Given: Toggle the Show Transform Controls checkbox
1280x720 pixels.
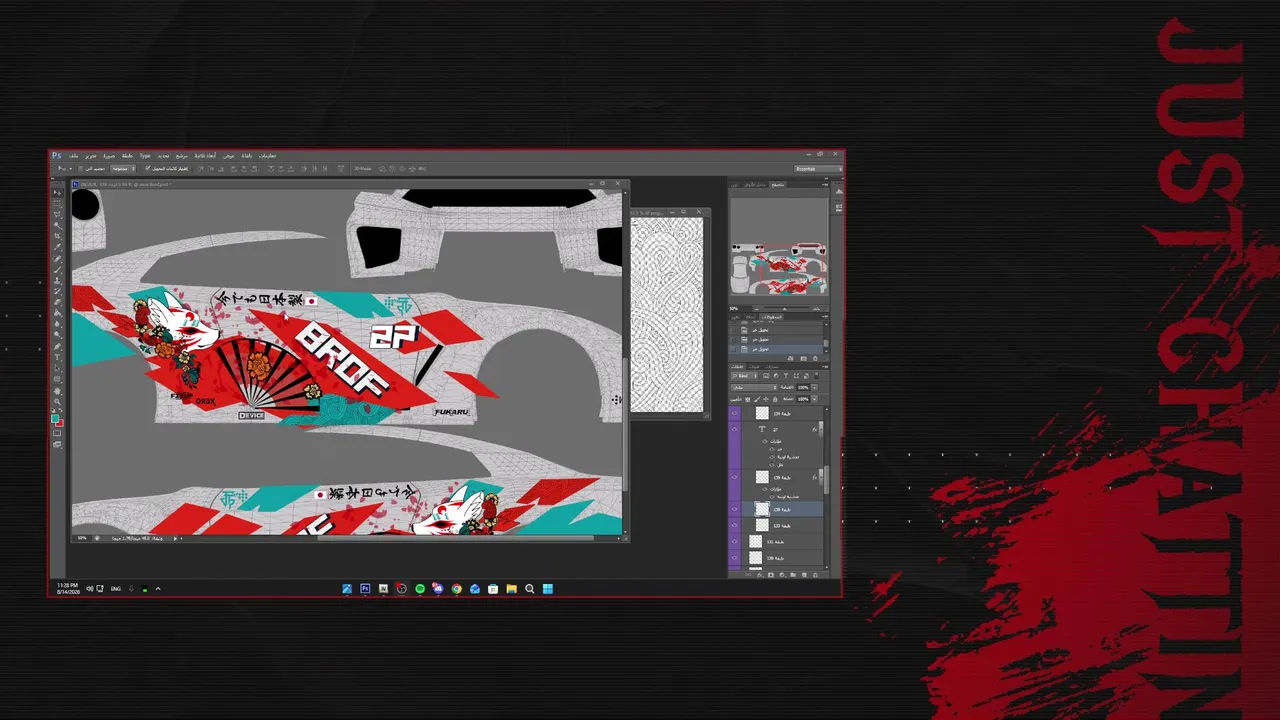Looking at the screenshot, I should click(x=148, y=168).
